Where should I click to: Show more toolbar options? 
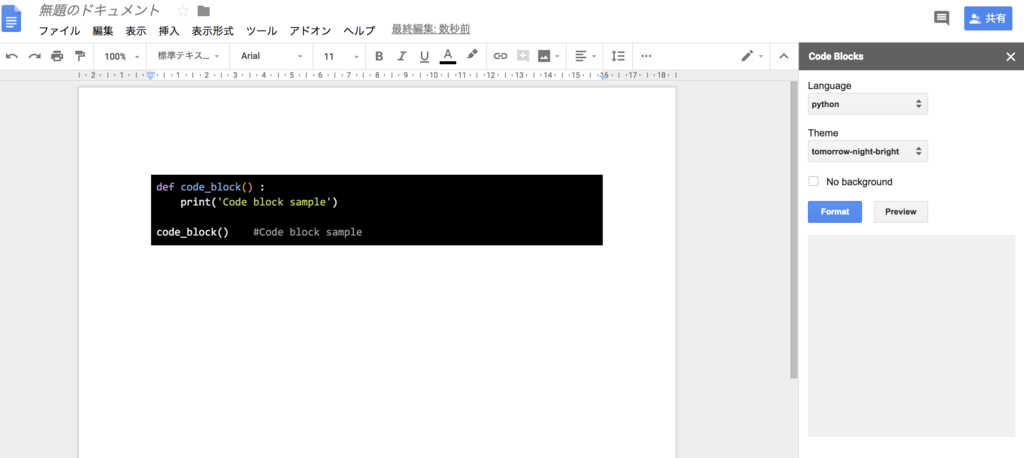pos(647,56)
